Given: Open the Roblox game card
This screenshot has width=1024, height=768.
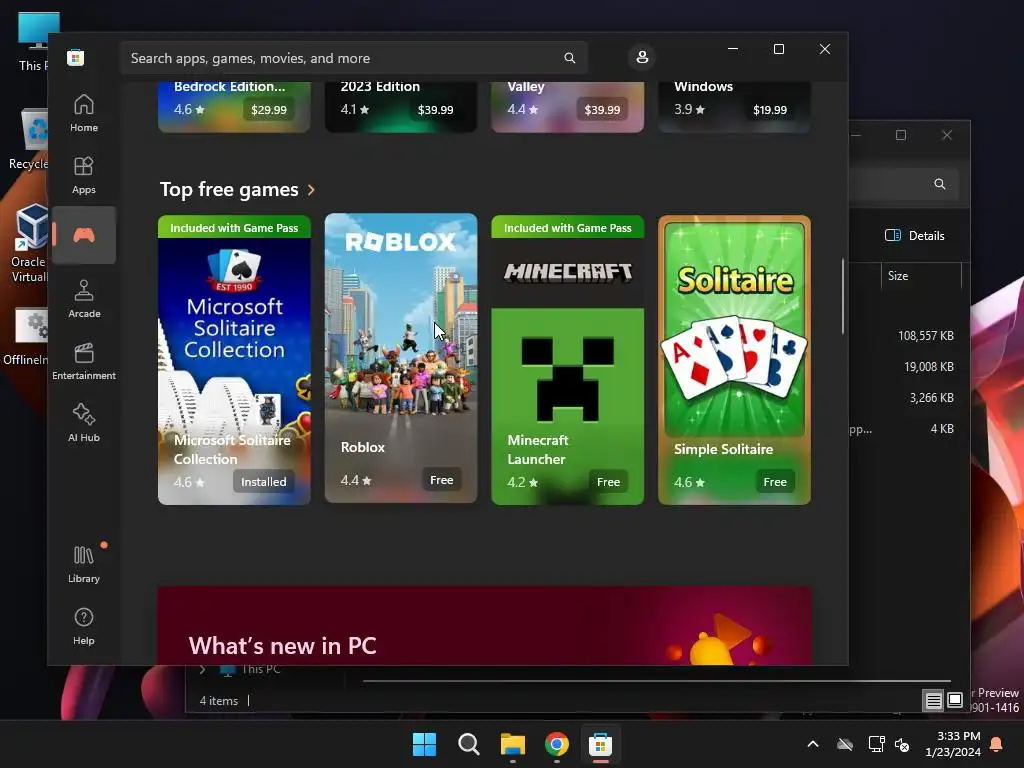Looking at the screenshot, I should tap(401, 358).
